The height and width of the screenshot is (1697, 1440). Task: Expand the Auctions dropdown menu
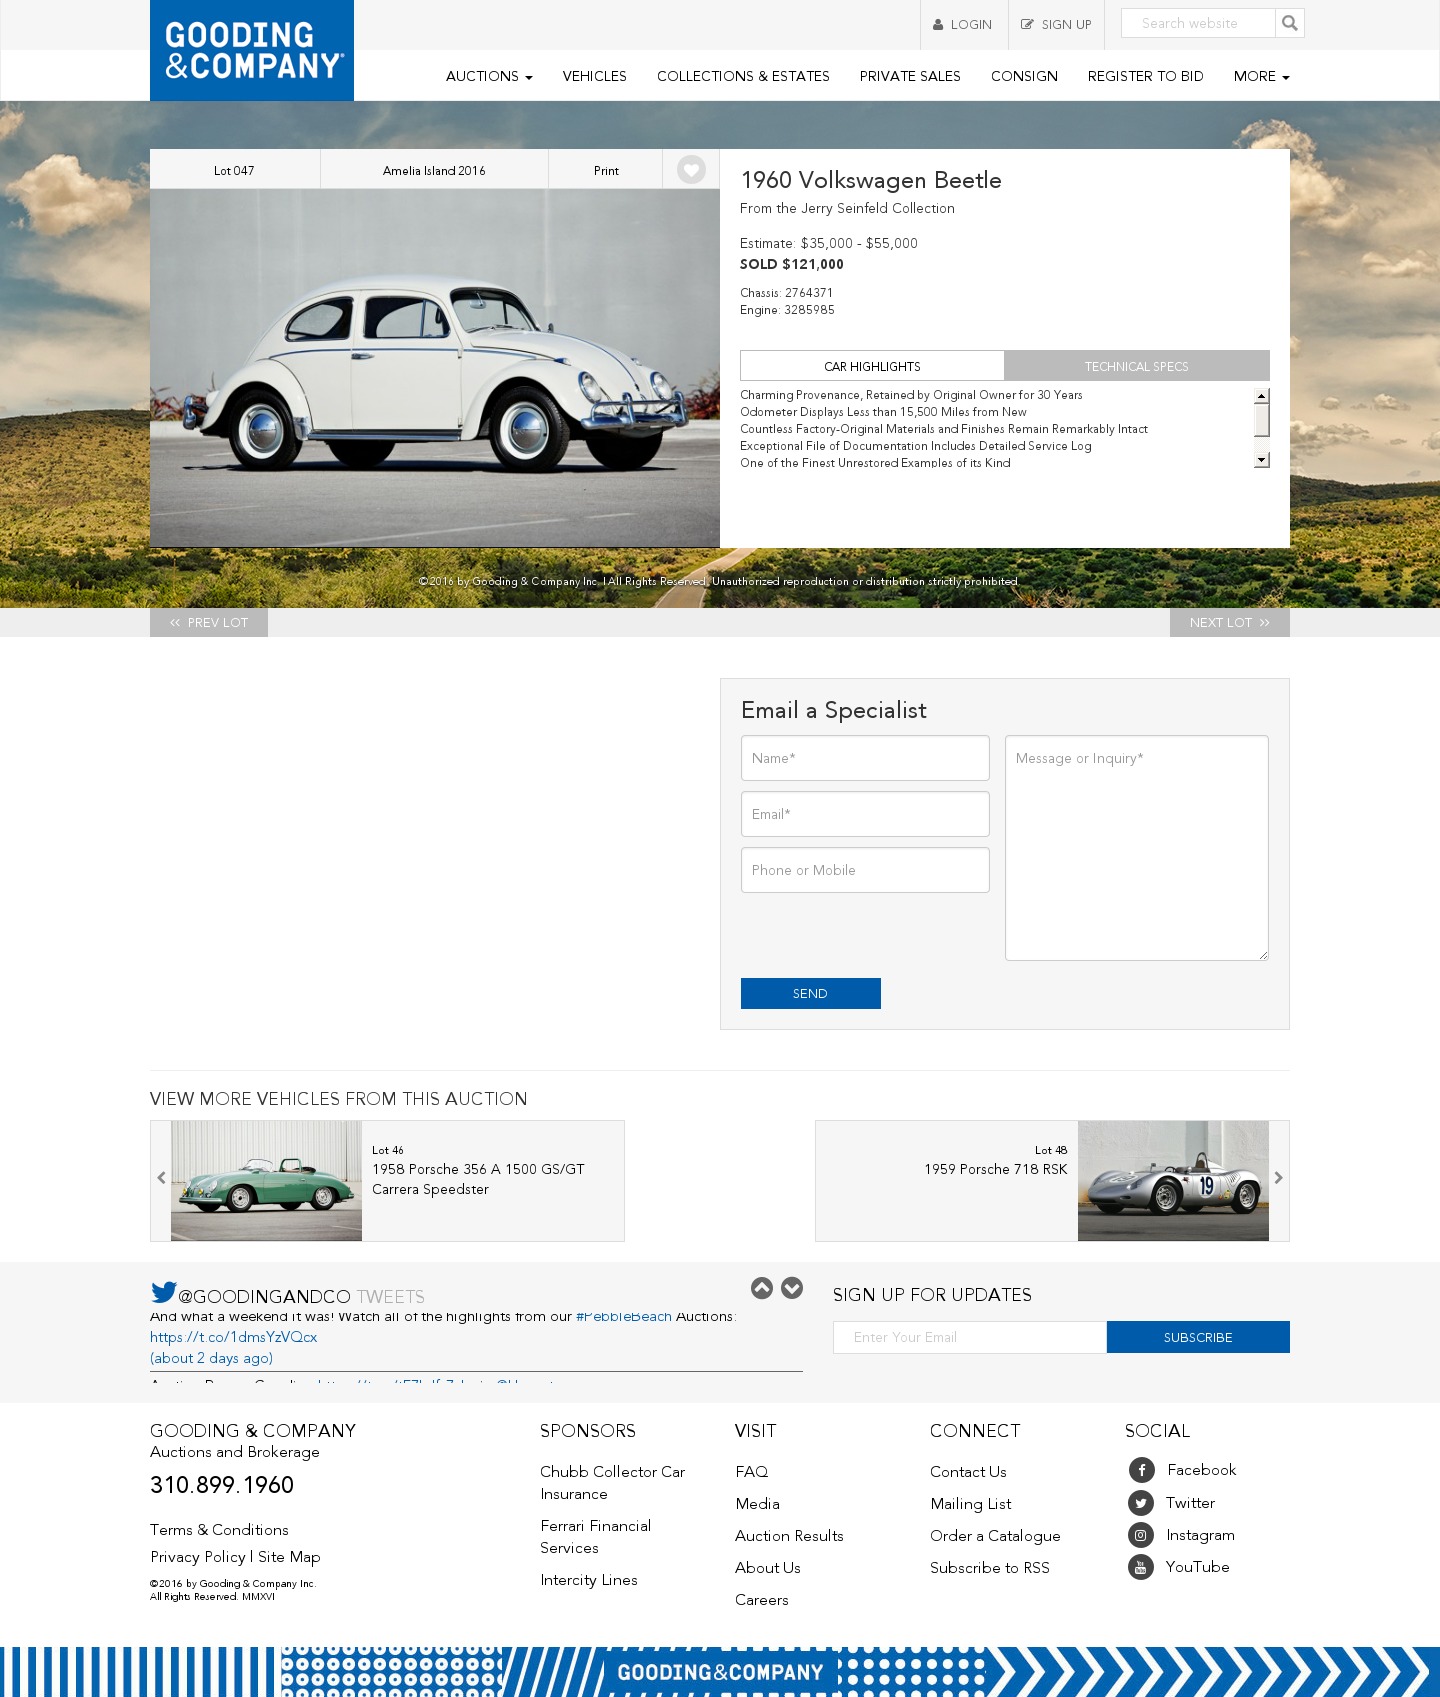tap(489, 76)
